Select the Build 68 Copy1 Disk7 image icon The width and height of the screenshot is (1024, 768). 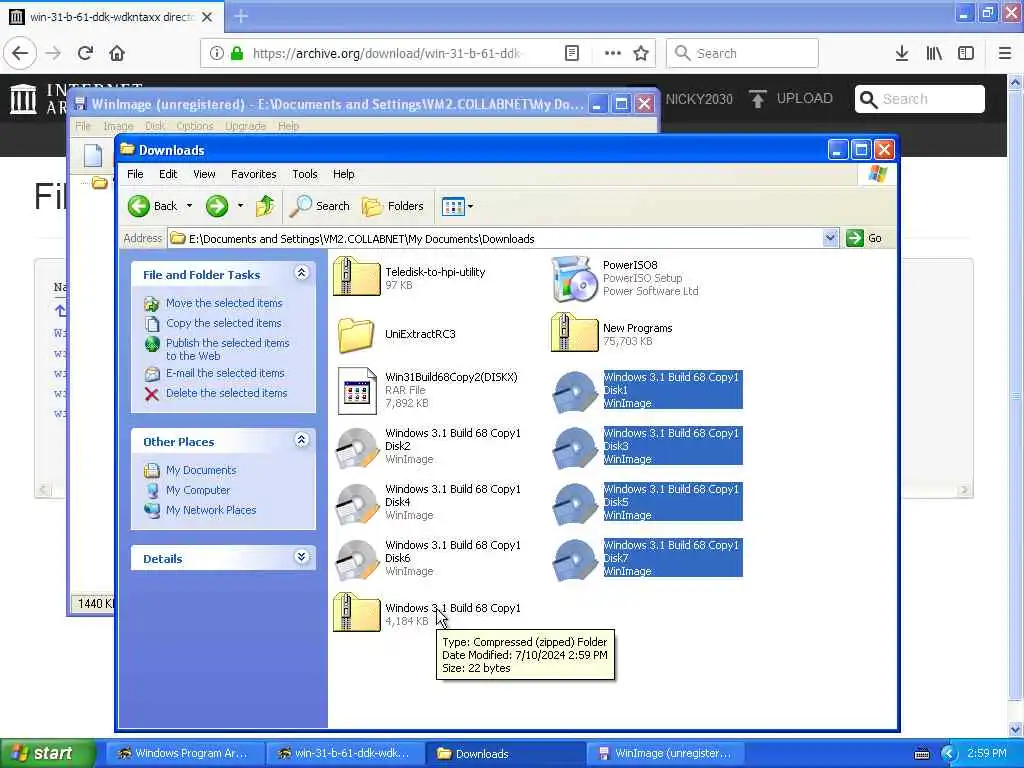tap(575, 560)
